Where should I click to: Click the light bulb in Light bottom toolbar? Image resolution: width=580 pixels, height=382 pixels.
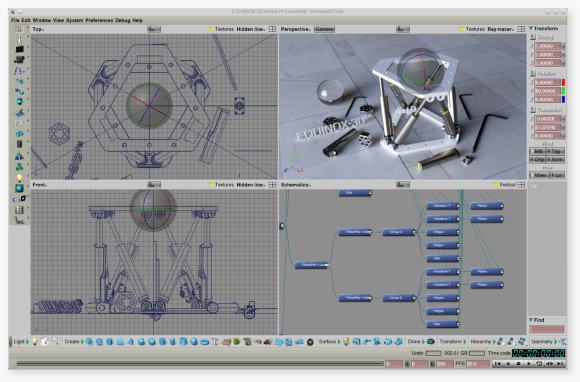click(x=35, y=341)
